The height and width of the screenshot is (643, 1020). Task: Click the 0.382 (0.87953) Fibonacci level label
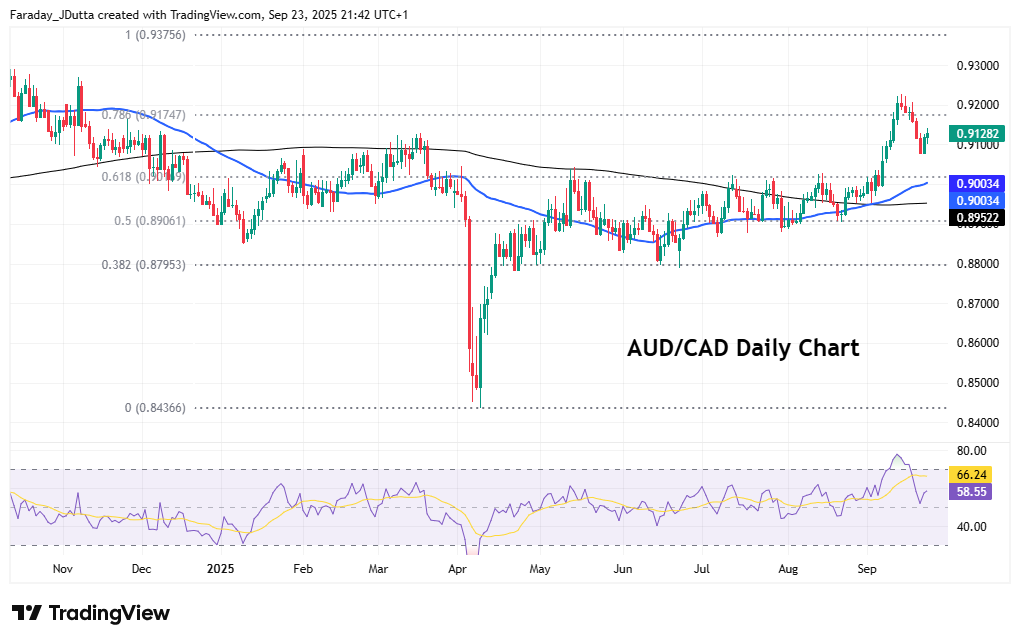[x=143, y=265]
